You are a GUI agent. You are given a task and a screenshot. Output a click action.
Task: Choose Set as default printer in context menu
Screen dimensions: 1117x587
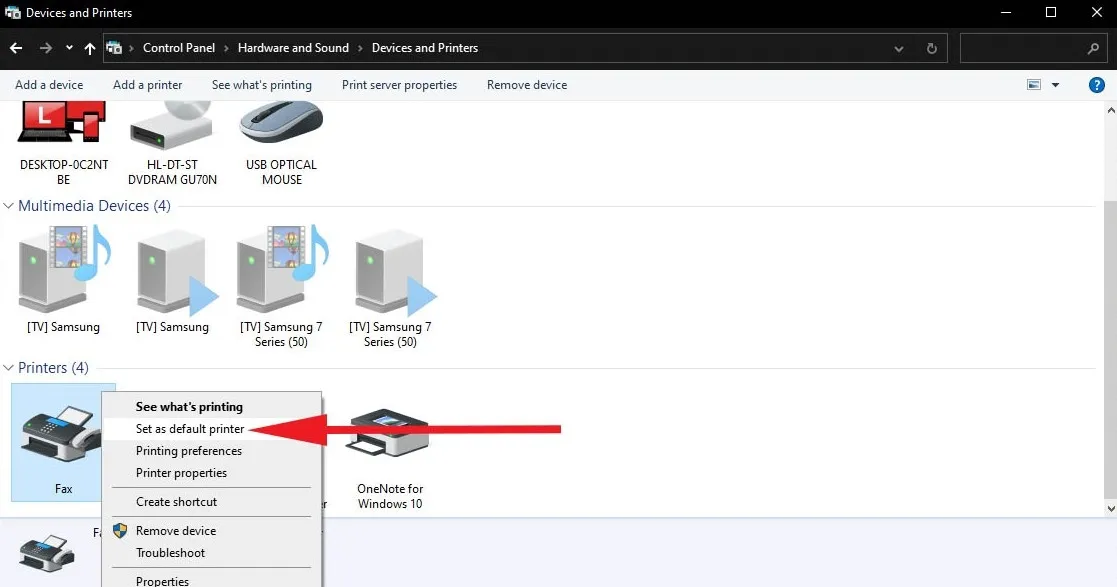[x=190, y=429]
